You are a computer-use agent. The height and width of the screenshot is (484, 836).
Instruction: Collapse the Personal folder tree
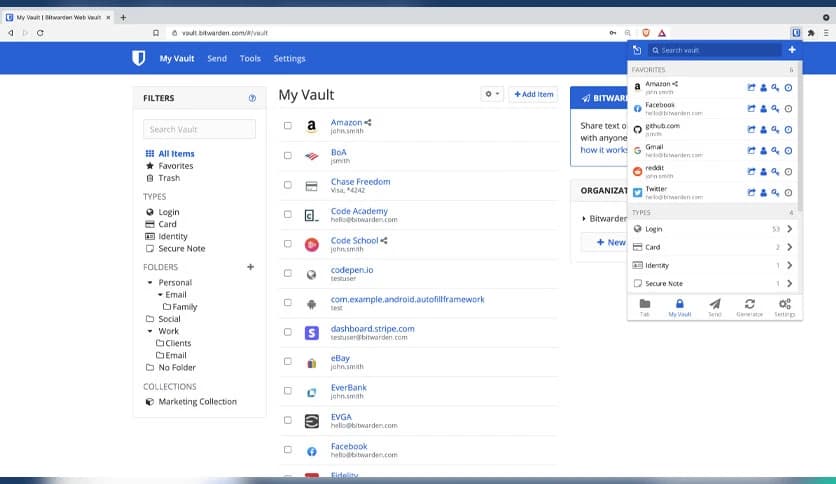click(148, 283)
